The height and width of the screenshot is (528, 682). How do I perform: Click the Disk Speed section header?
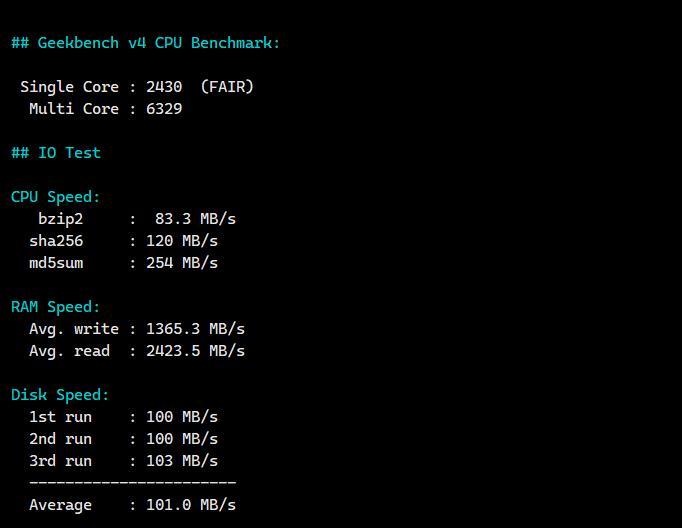point(60,395)
